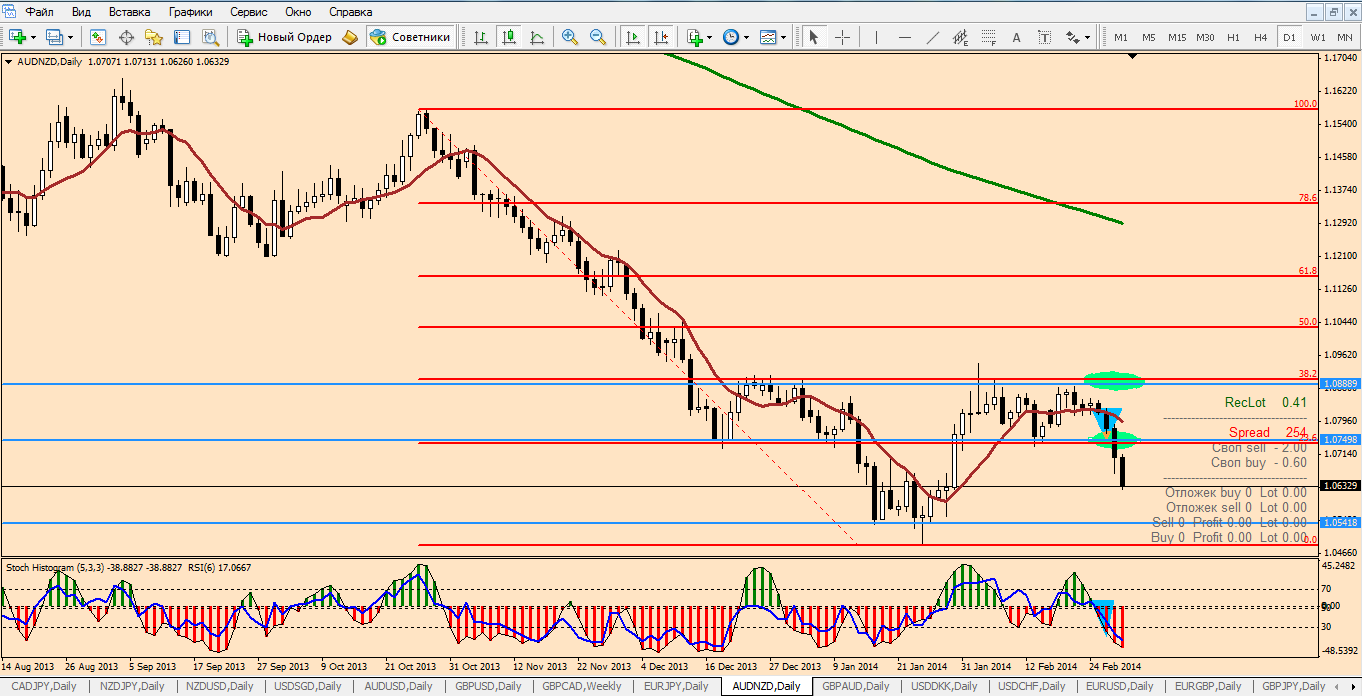Toggle chart auto scroll

click(x=633, y=37)
